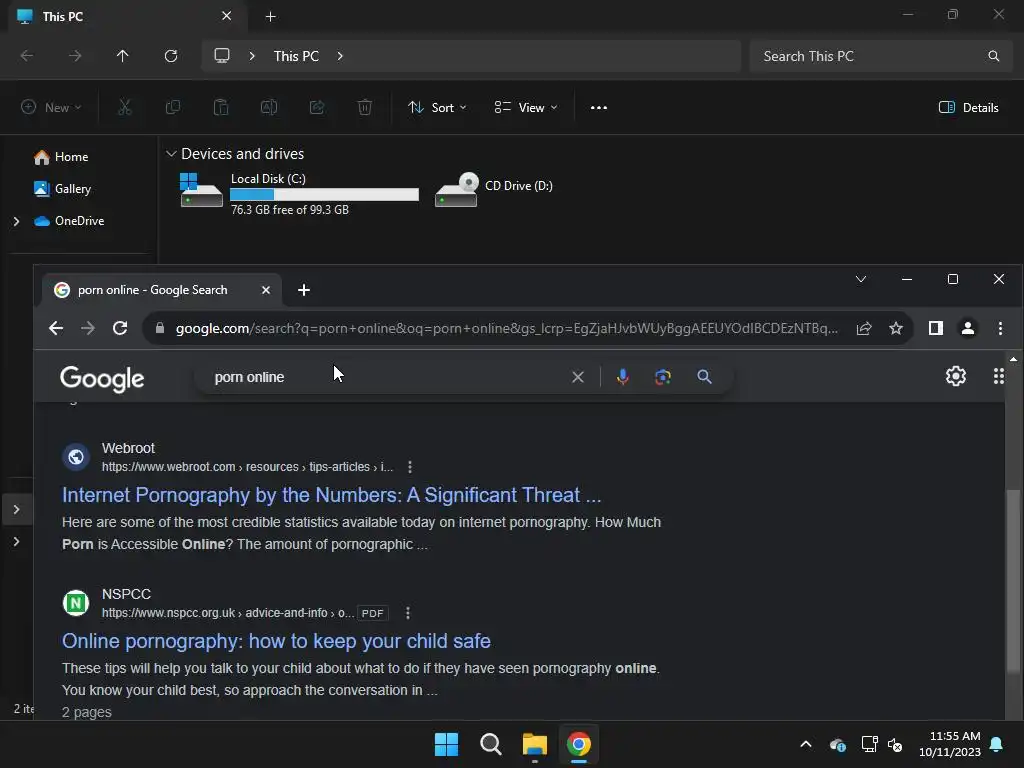Screen dimensions: 1024x768
Task: Collapse the Devices and drives group
Action: (x=171, y=153)
